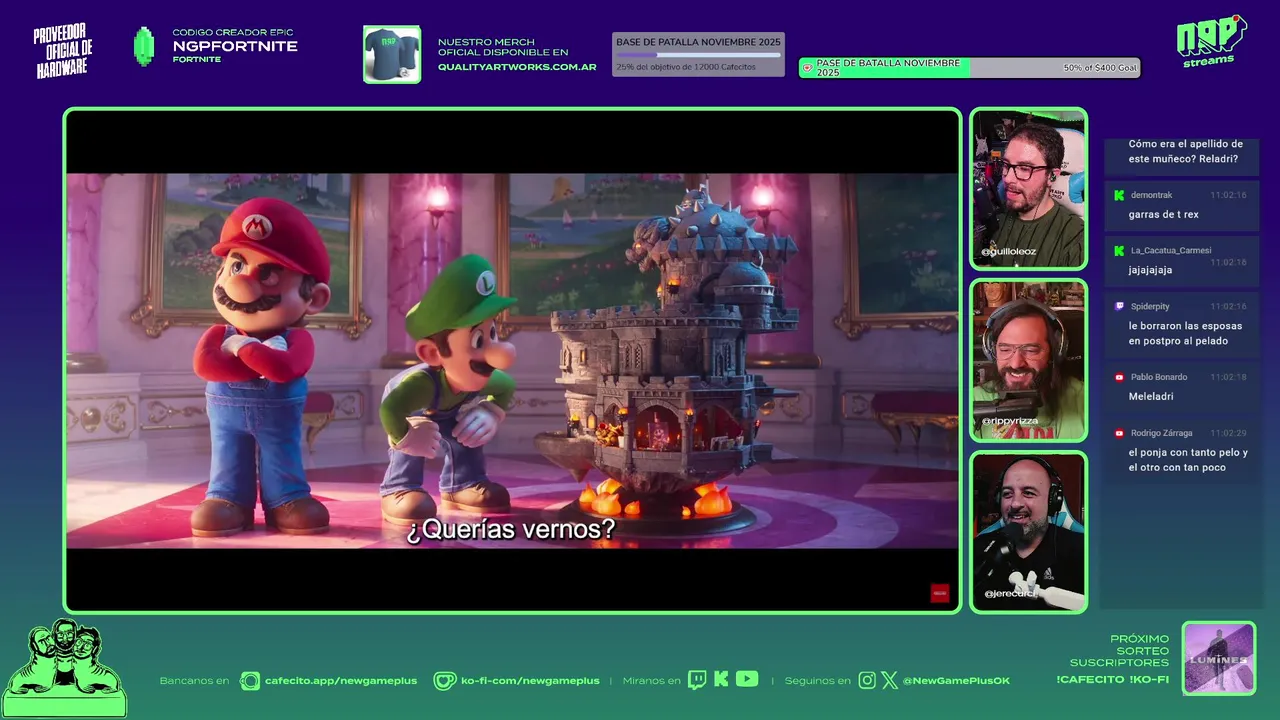Click the @guilloleoz webcam feed

(1028, 189)
